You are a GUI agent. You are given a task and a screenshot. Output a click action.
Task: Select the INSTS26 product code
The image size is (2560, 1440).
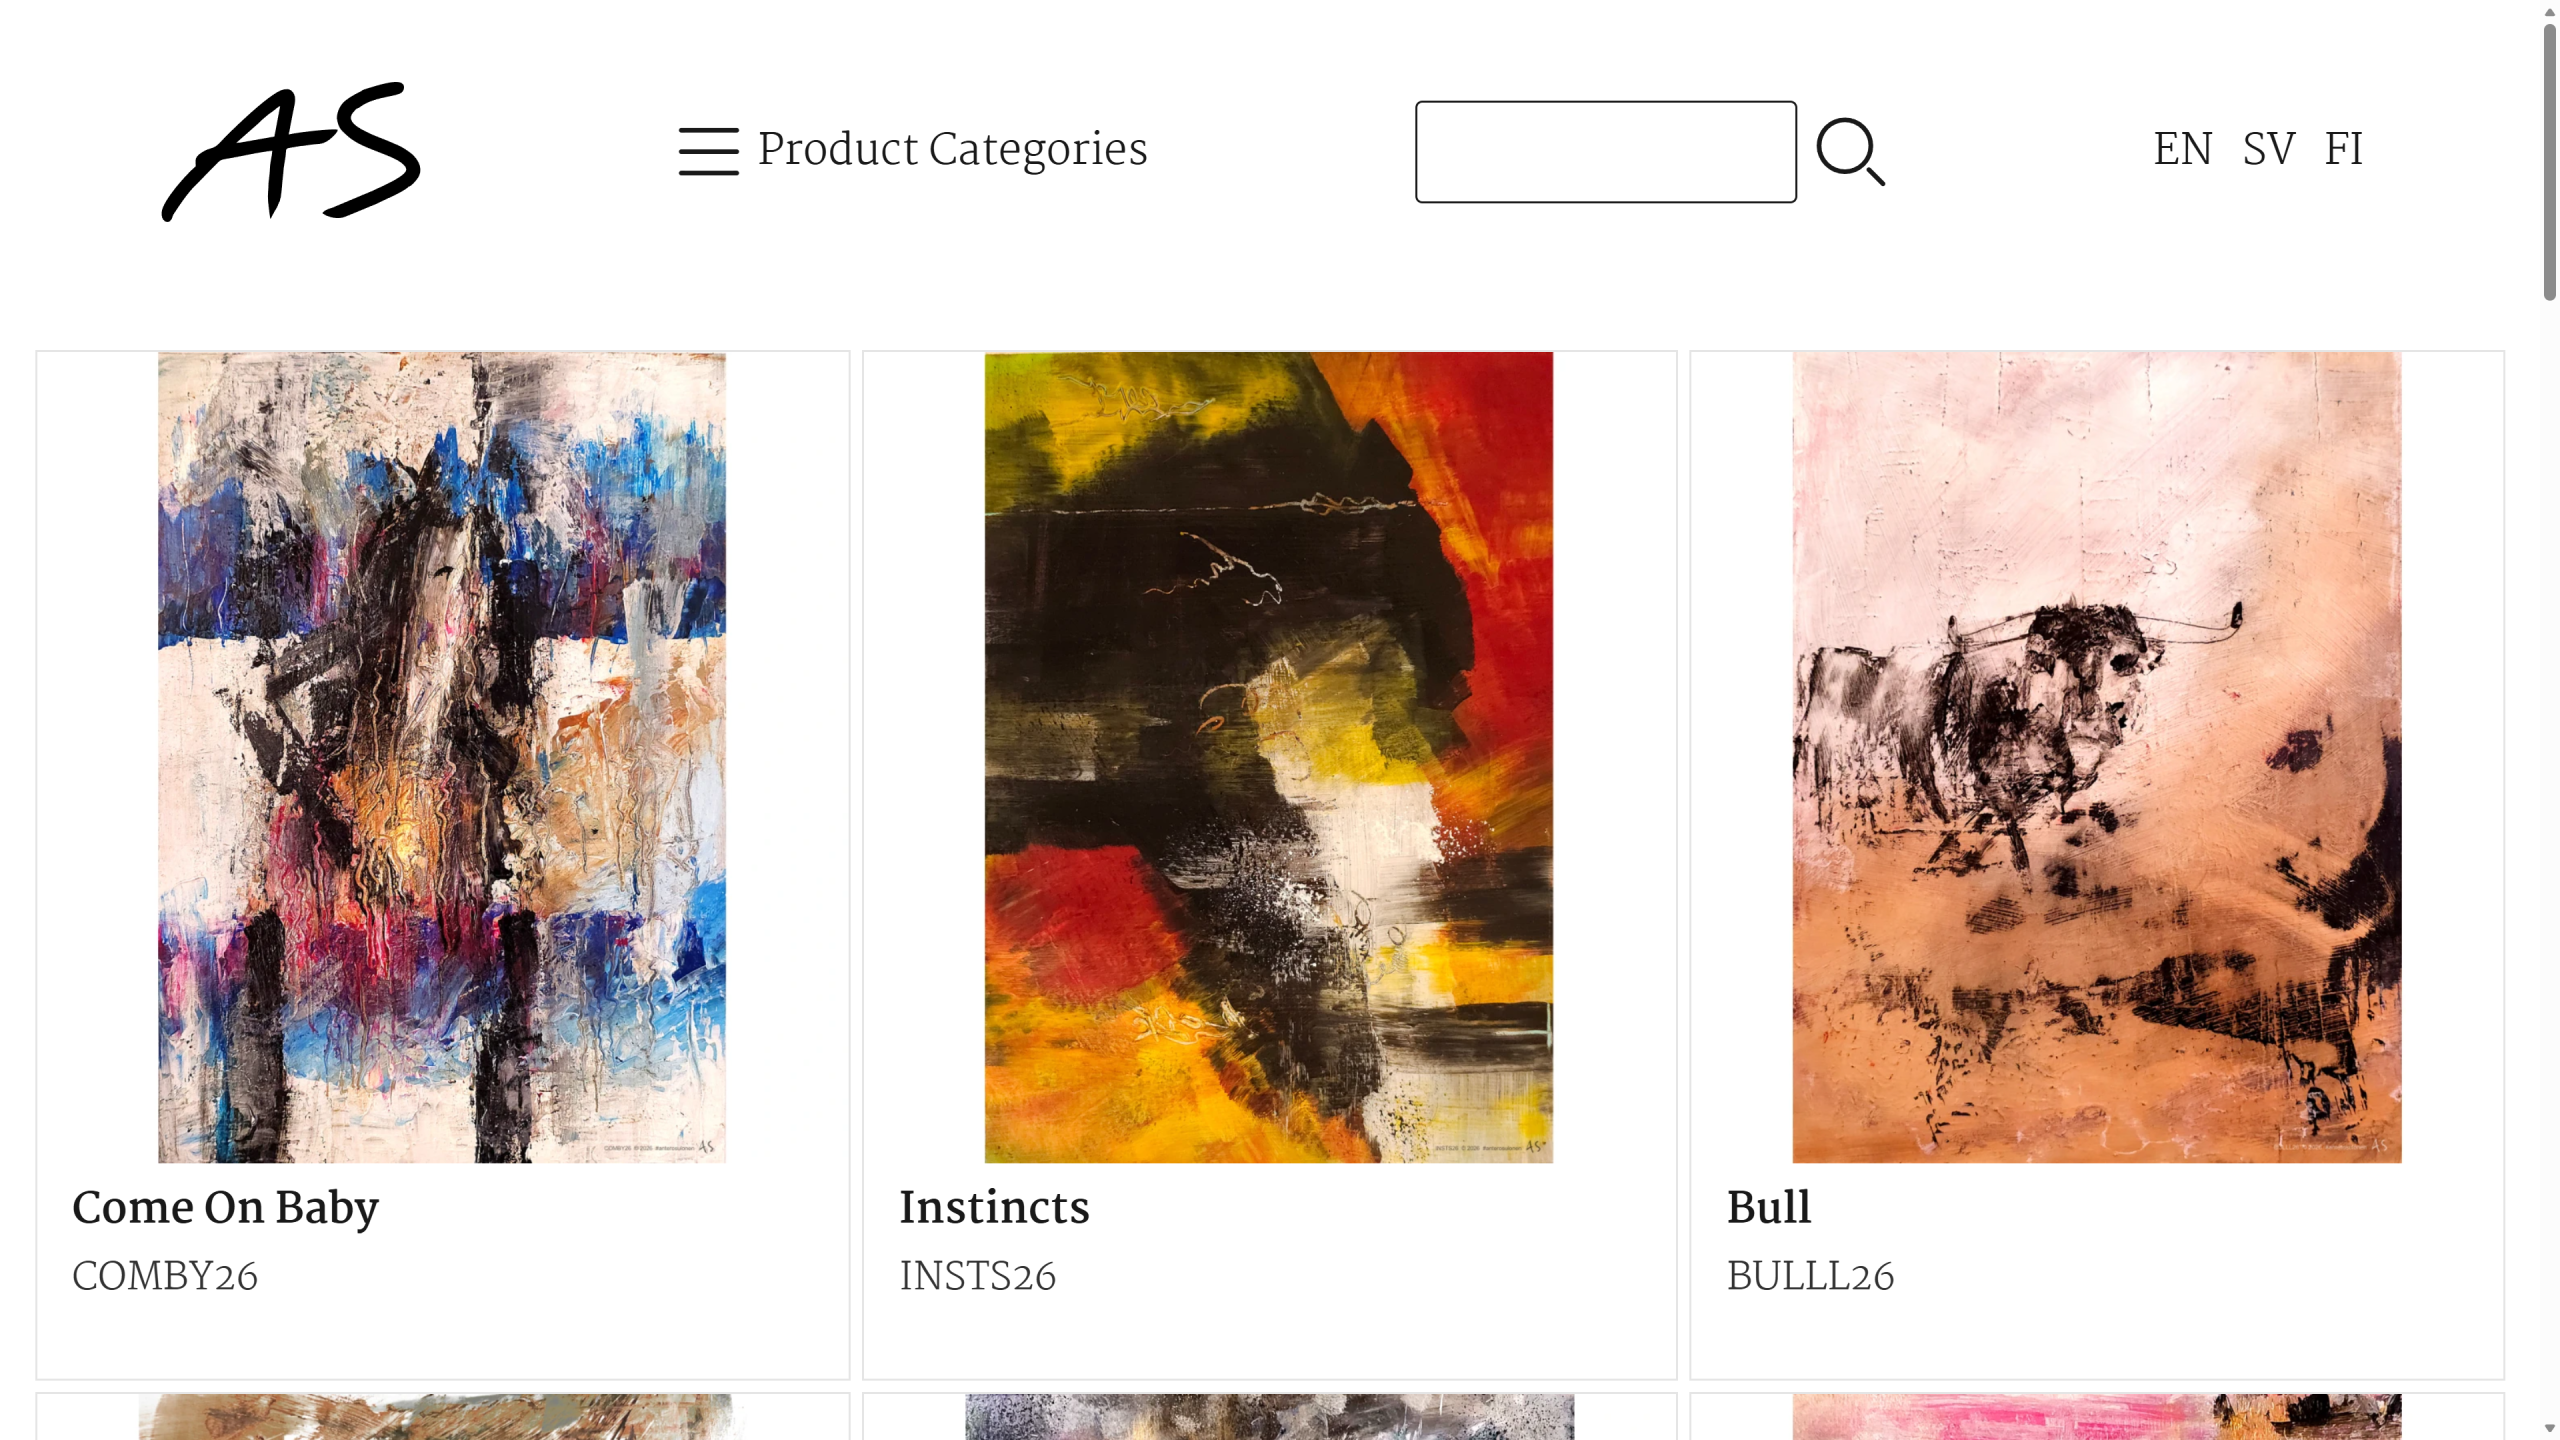(977, 1276)
